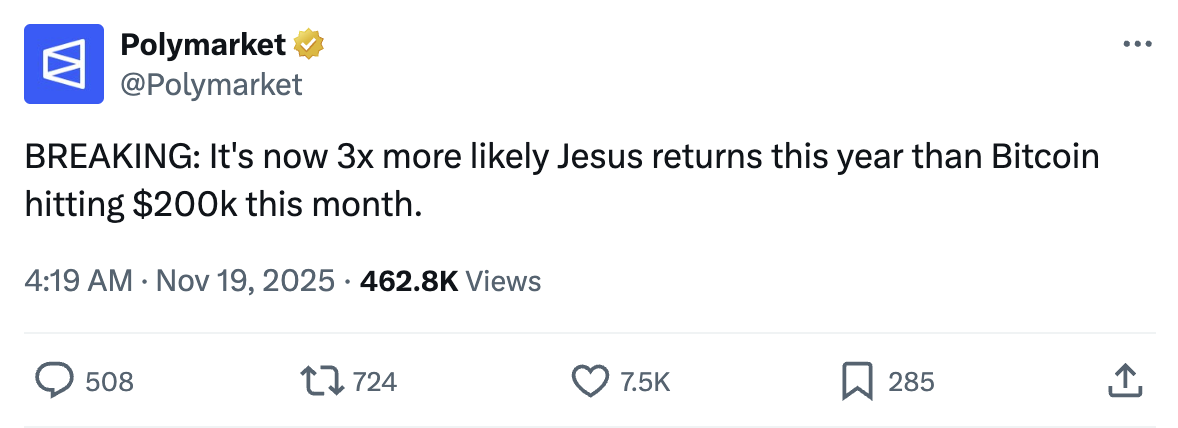The image size is (1178, 428).
Task: Bookmark the post with the bookmark icon
Action: [858, 380]
